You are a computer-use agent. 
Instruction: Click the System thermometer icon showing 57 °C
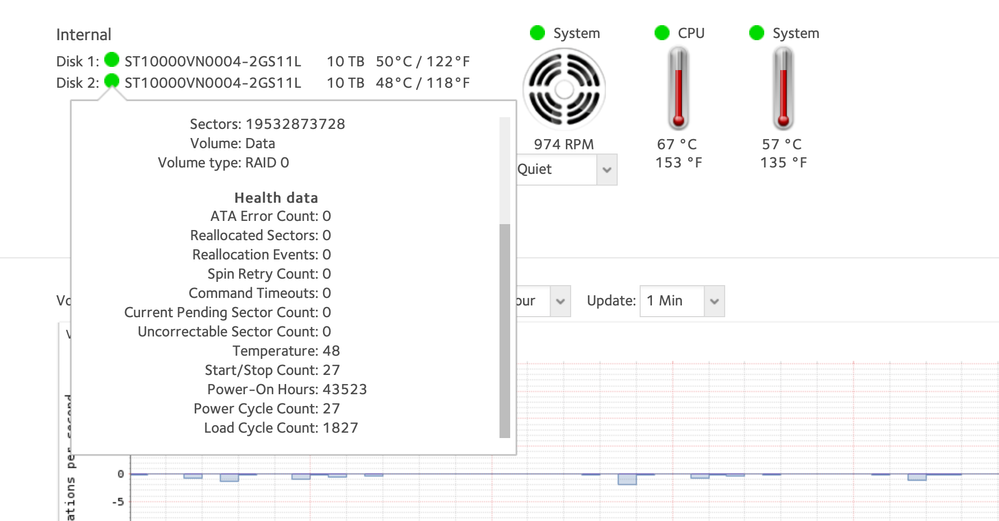(x=784, y=89)
